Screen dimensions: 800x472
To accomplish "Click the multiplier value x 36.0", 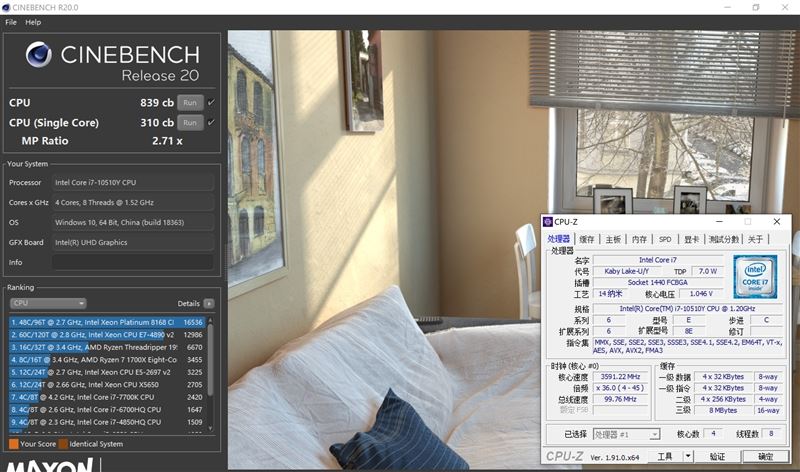I will pos(620,388).
